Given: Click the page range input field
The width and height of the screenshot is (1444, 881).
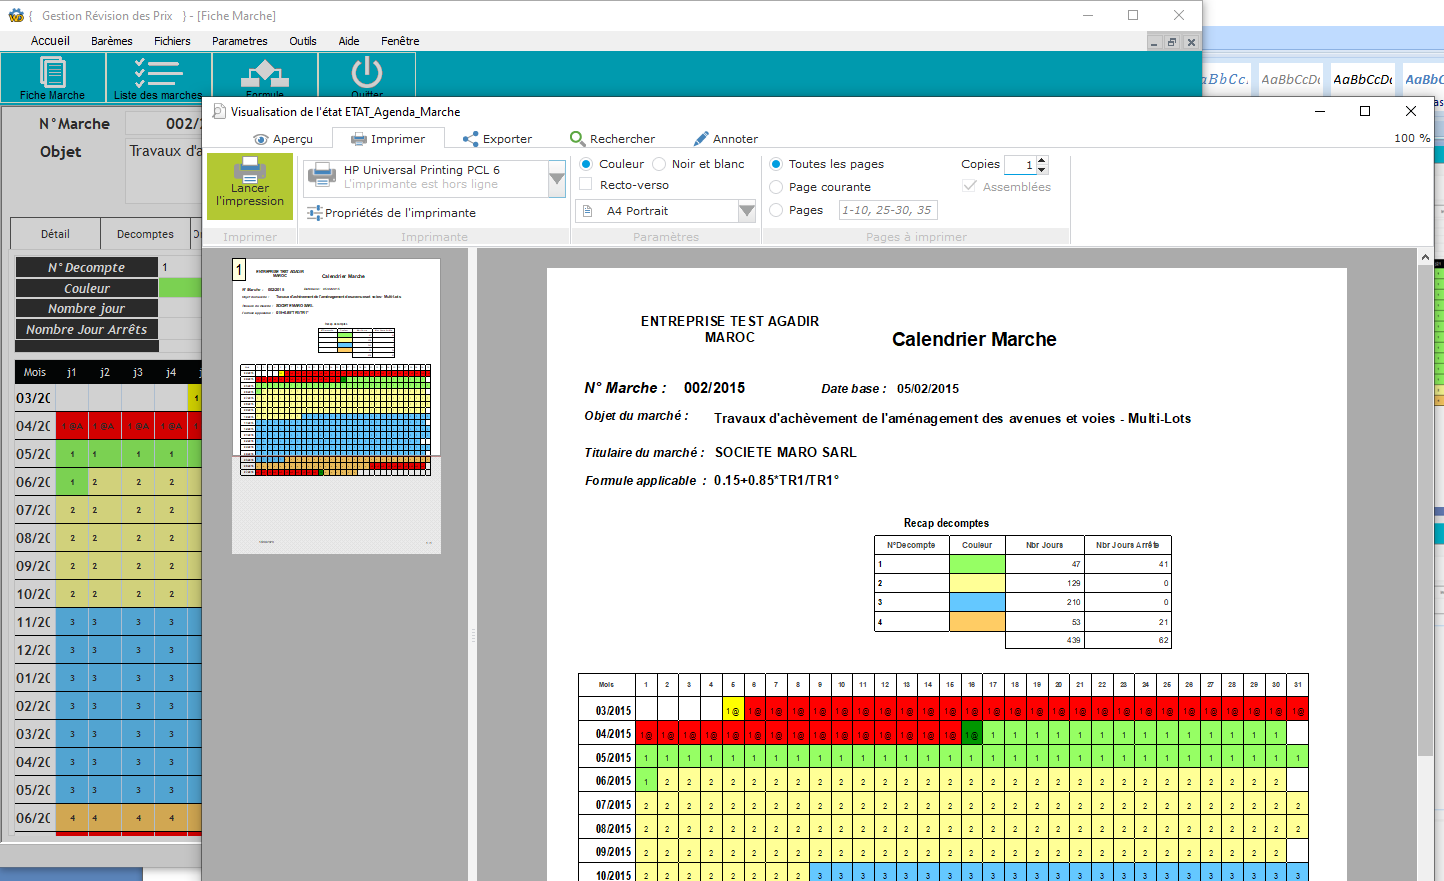Looking at the screenshot, I should coord(887,210).
